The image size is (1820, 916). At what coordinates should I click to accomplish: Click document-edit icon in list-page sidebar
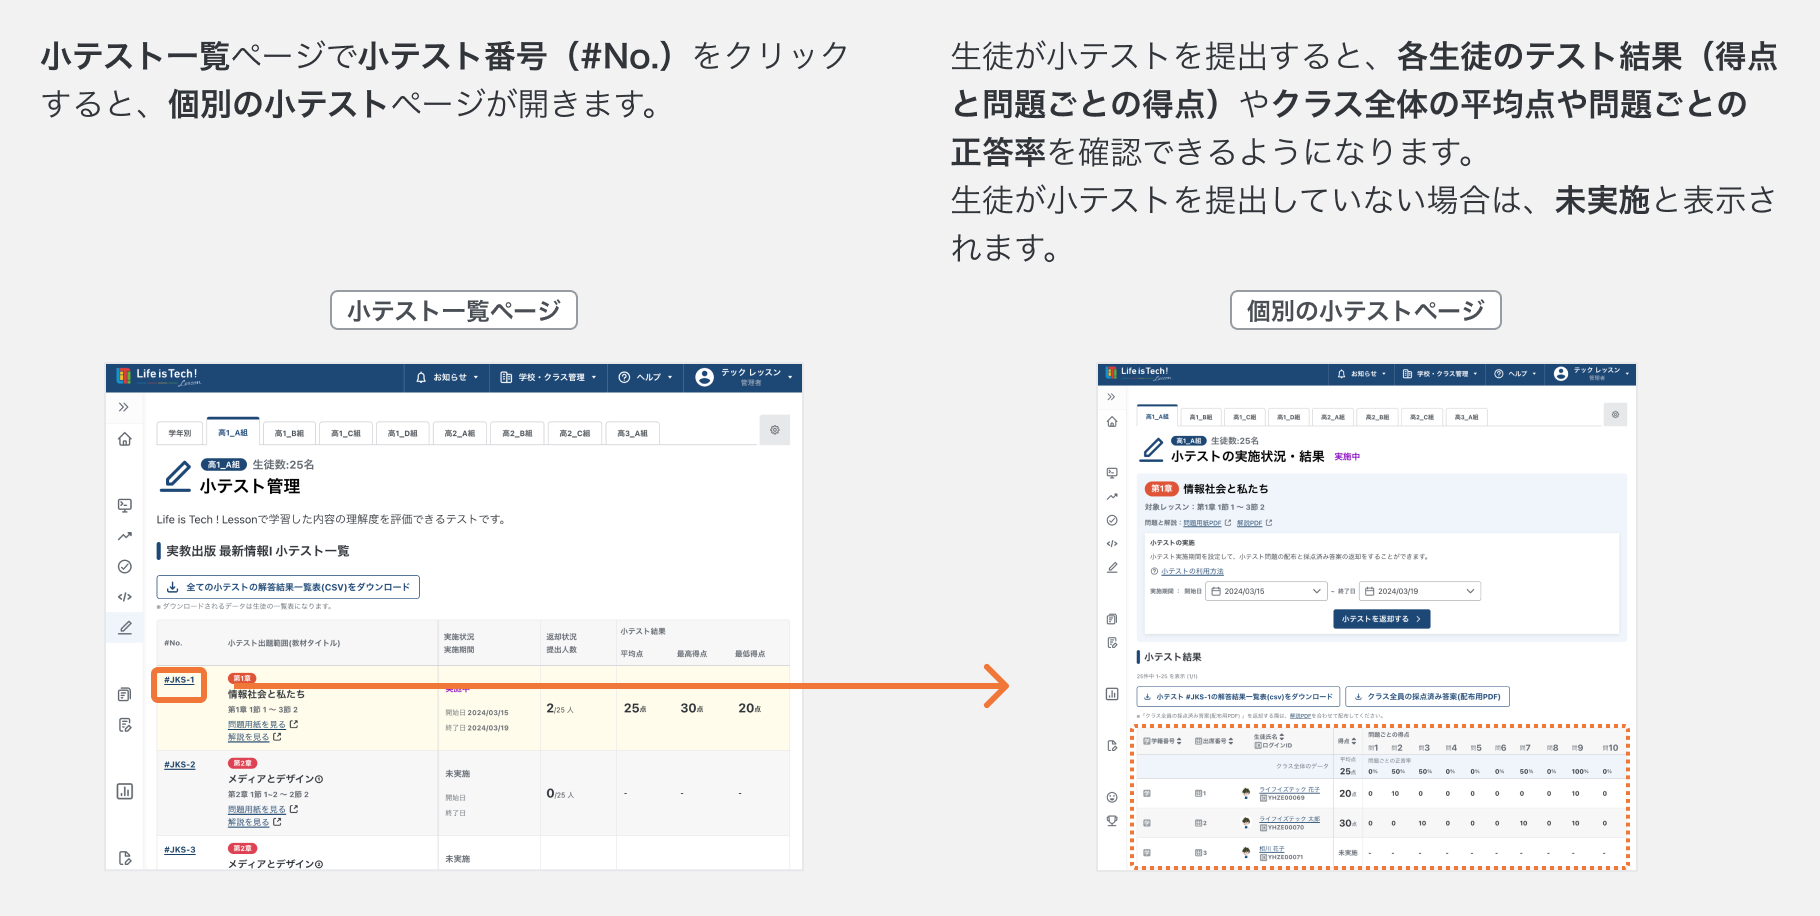tap(124, 725)
